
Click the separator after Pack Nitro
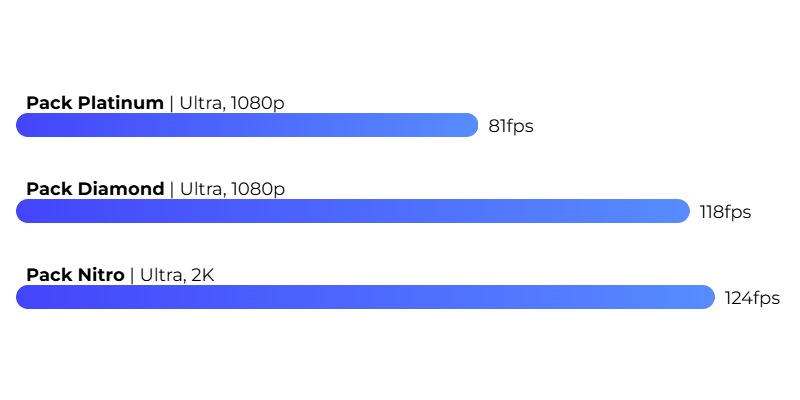tap(132, 276)
